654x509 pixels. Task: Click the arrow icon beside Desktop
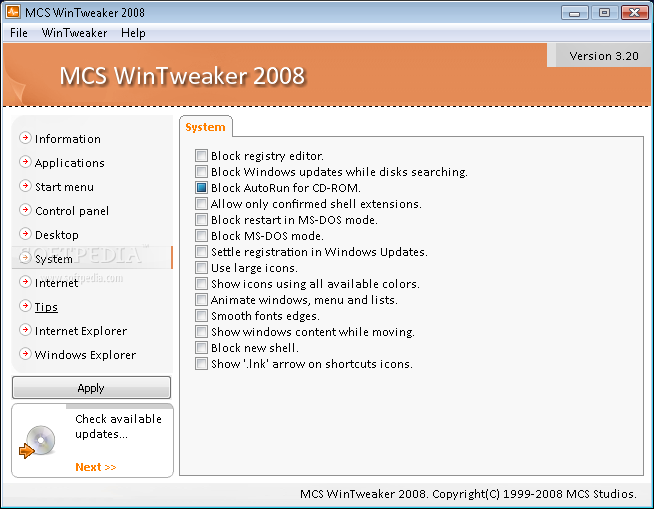(x=25, y=234)
